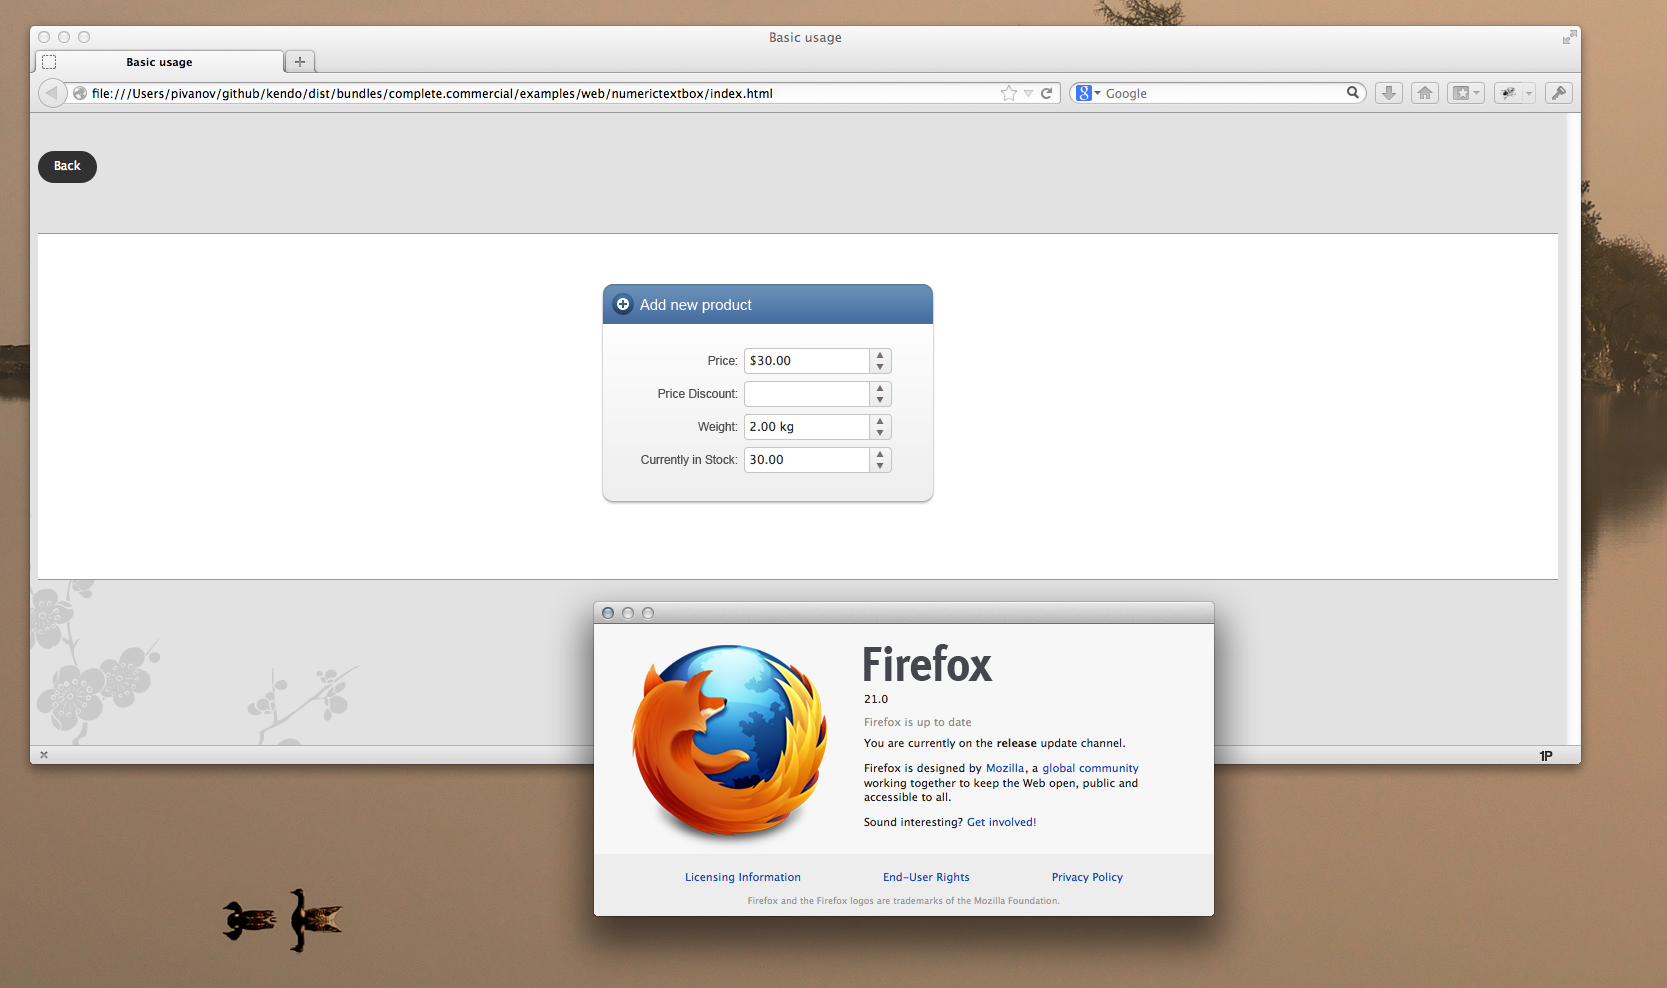This screenshot has height=988, width=1667.
Task: Click the vertical scrollbar of the browser window
Action: tap(1574, 428)
